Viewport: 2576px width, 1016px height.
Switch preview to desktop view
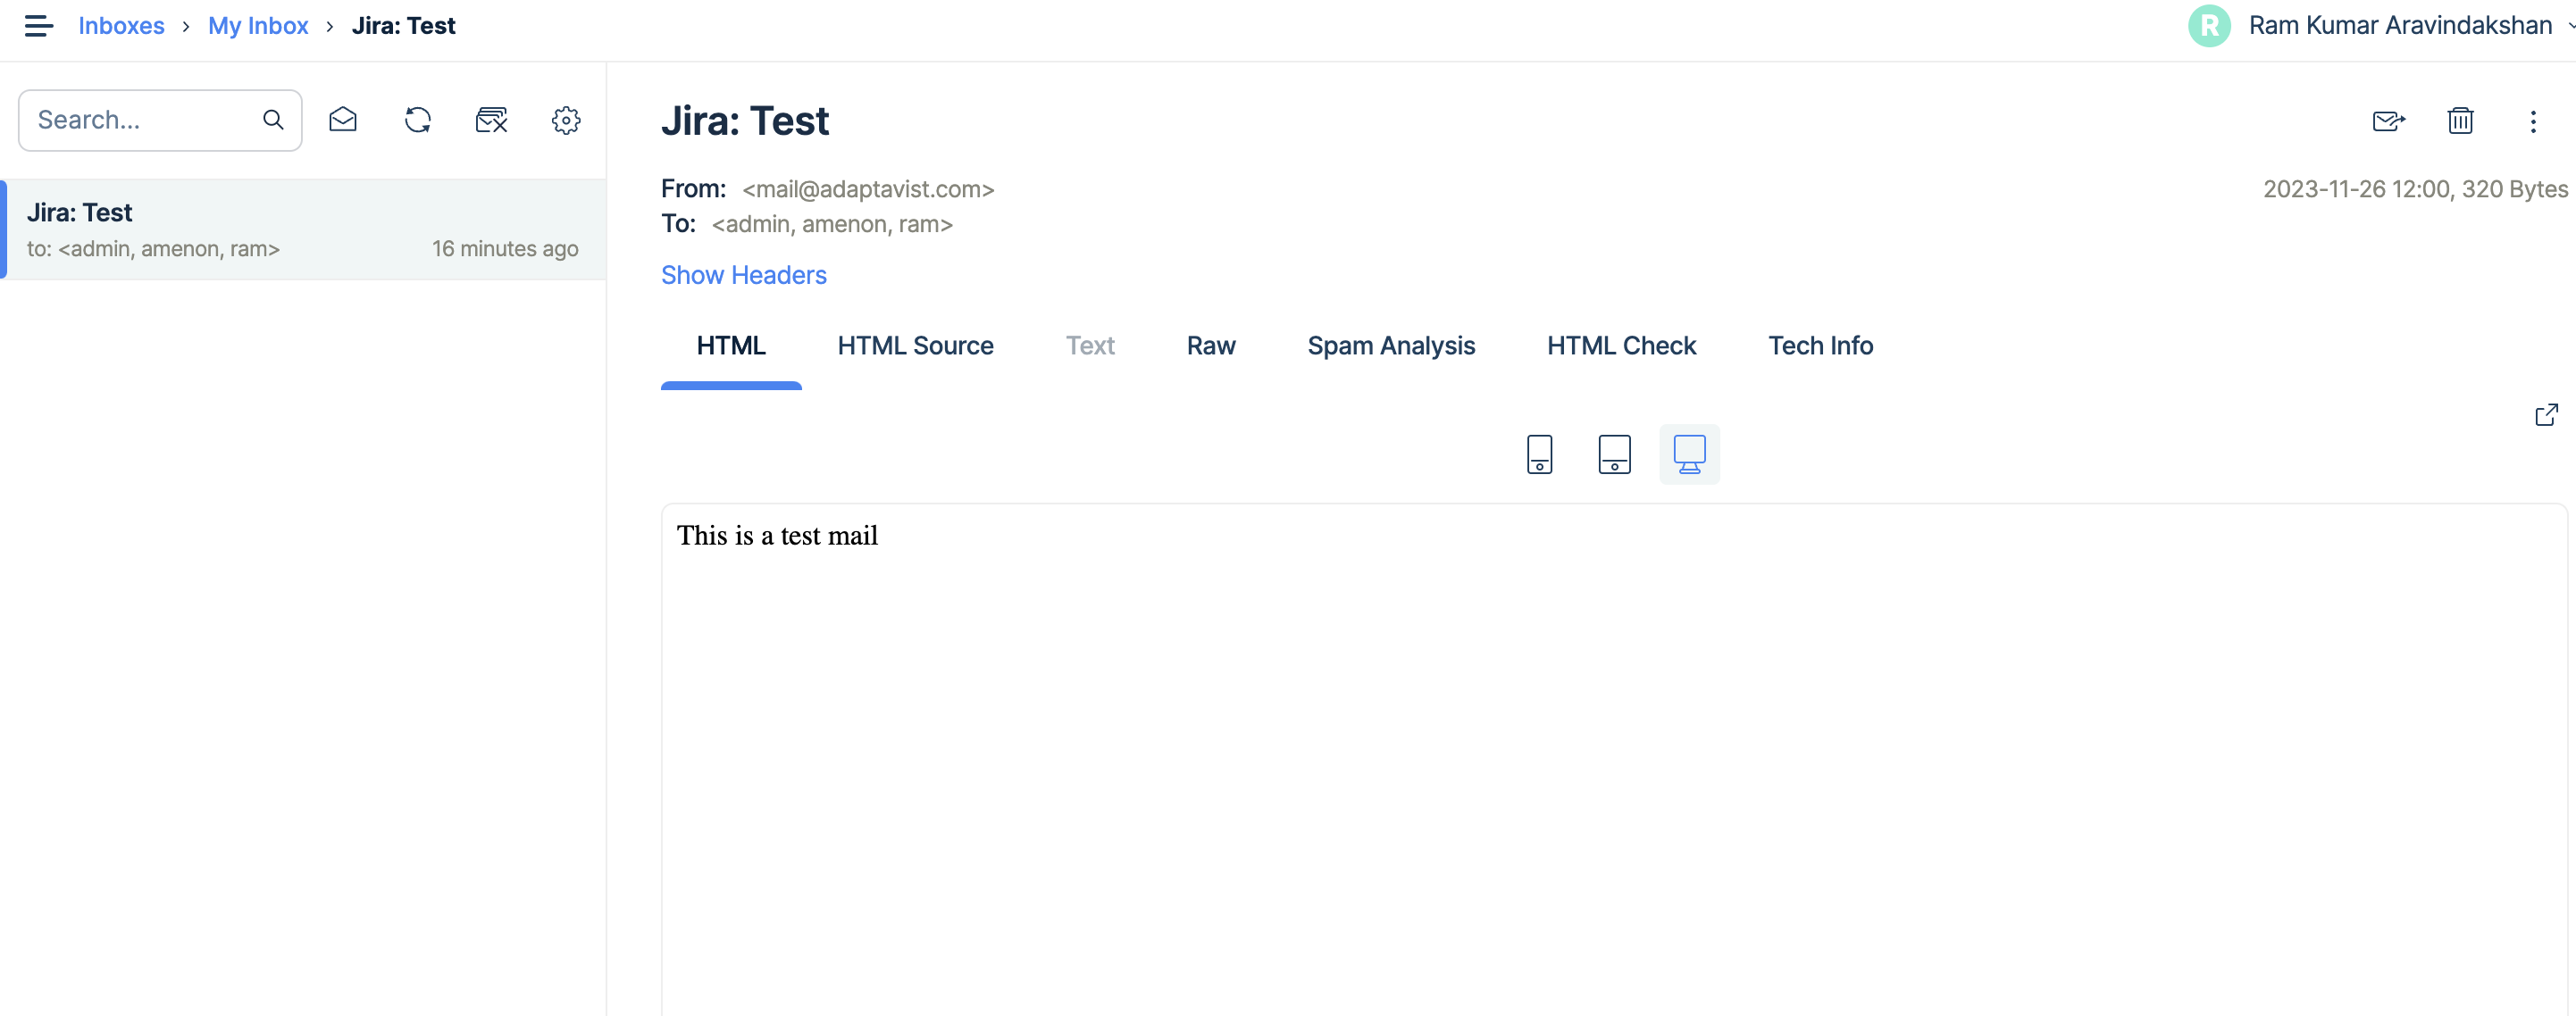(1690, 453)
